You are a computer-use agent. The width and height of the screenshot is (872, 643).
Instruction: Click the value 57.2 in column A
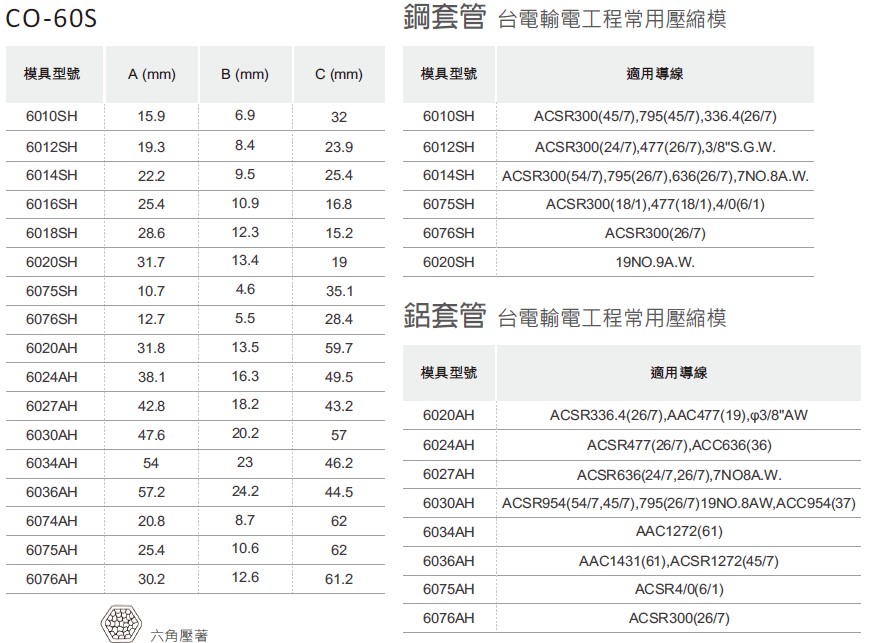coord(151,492)
